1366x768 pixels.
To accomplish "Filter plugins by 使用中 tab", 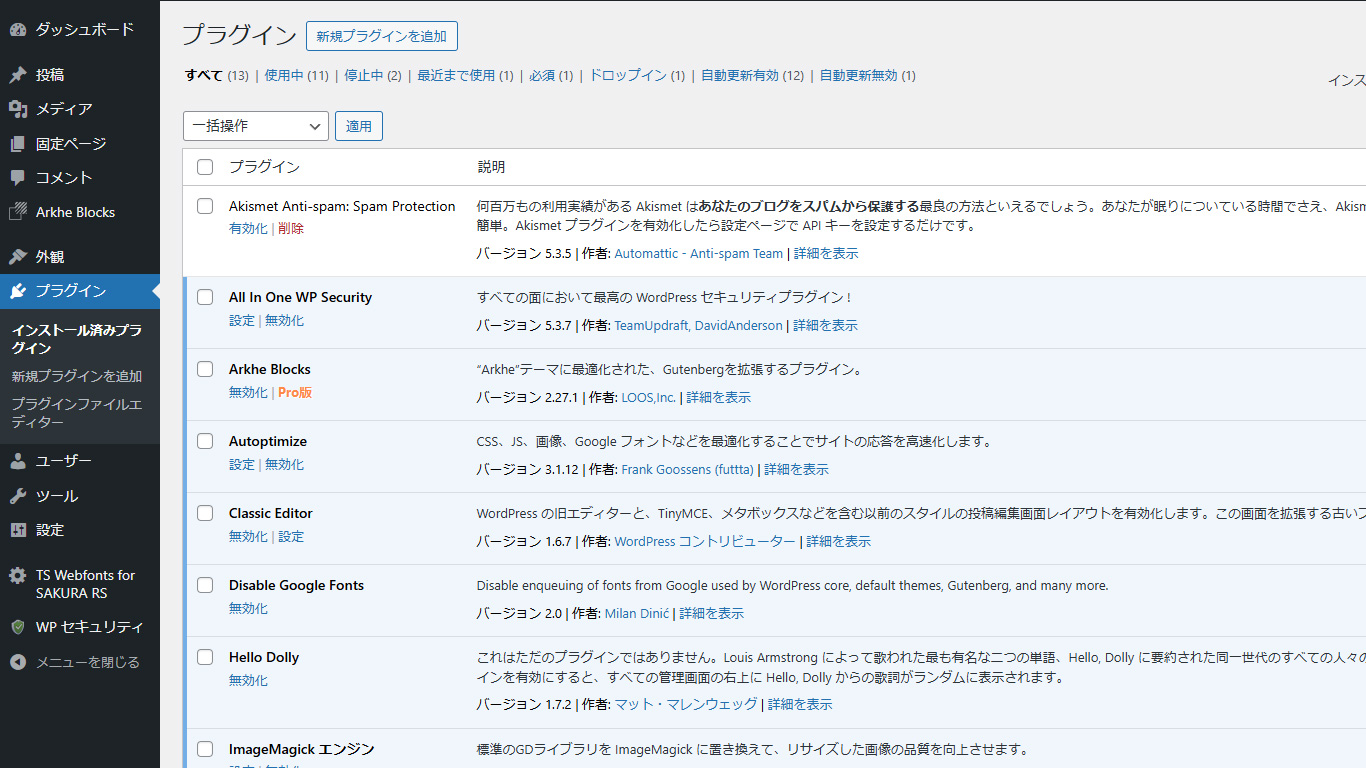I will tap(296, 75).
